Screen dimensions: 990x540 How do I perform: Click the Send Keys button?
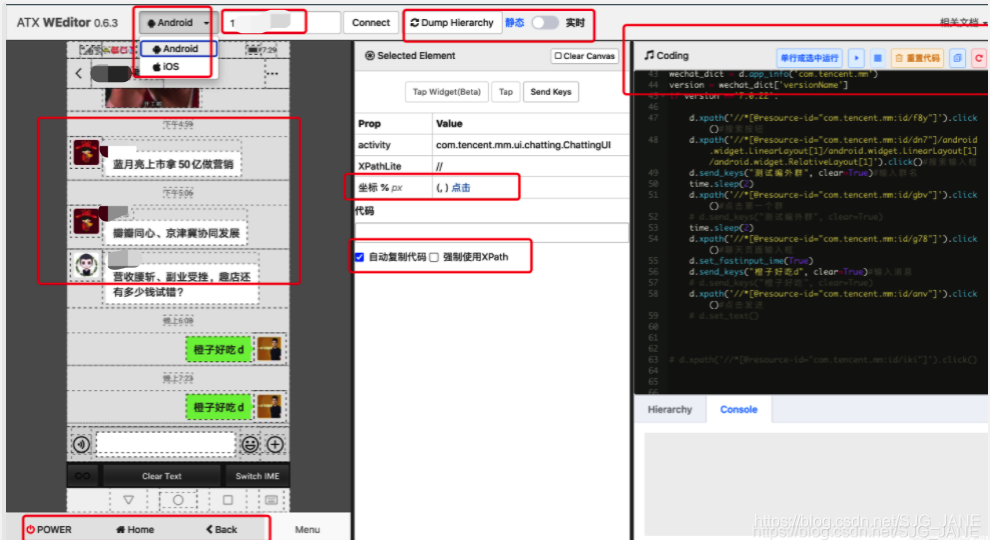click(551, 92)
